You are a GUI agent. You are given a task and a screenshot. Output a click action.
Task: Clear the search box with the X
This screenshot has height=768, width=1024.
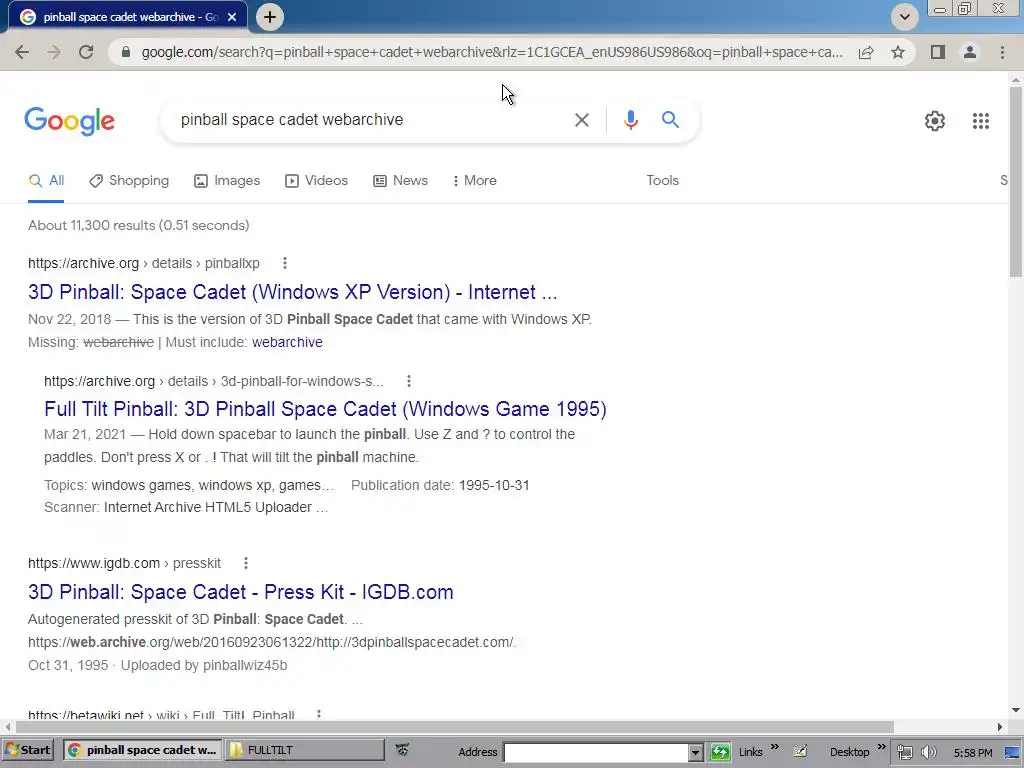click(x=581, y=120)
